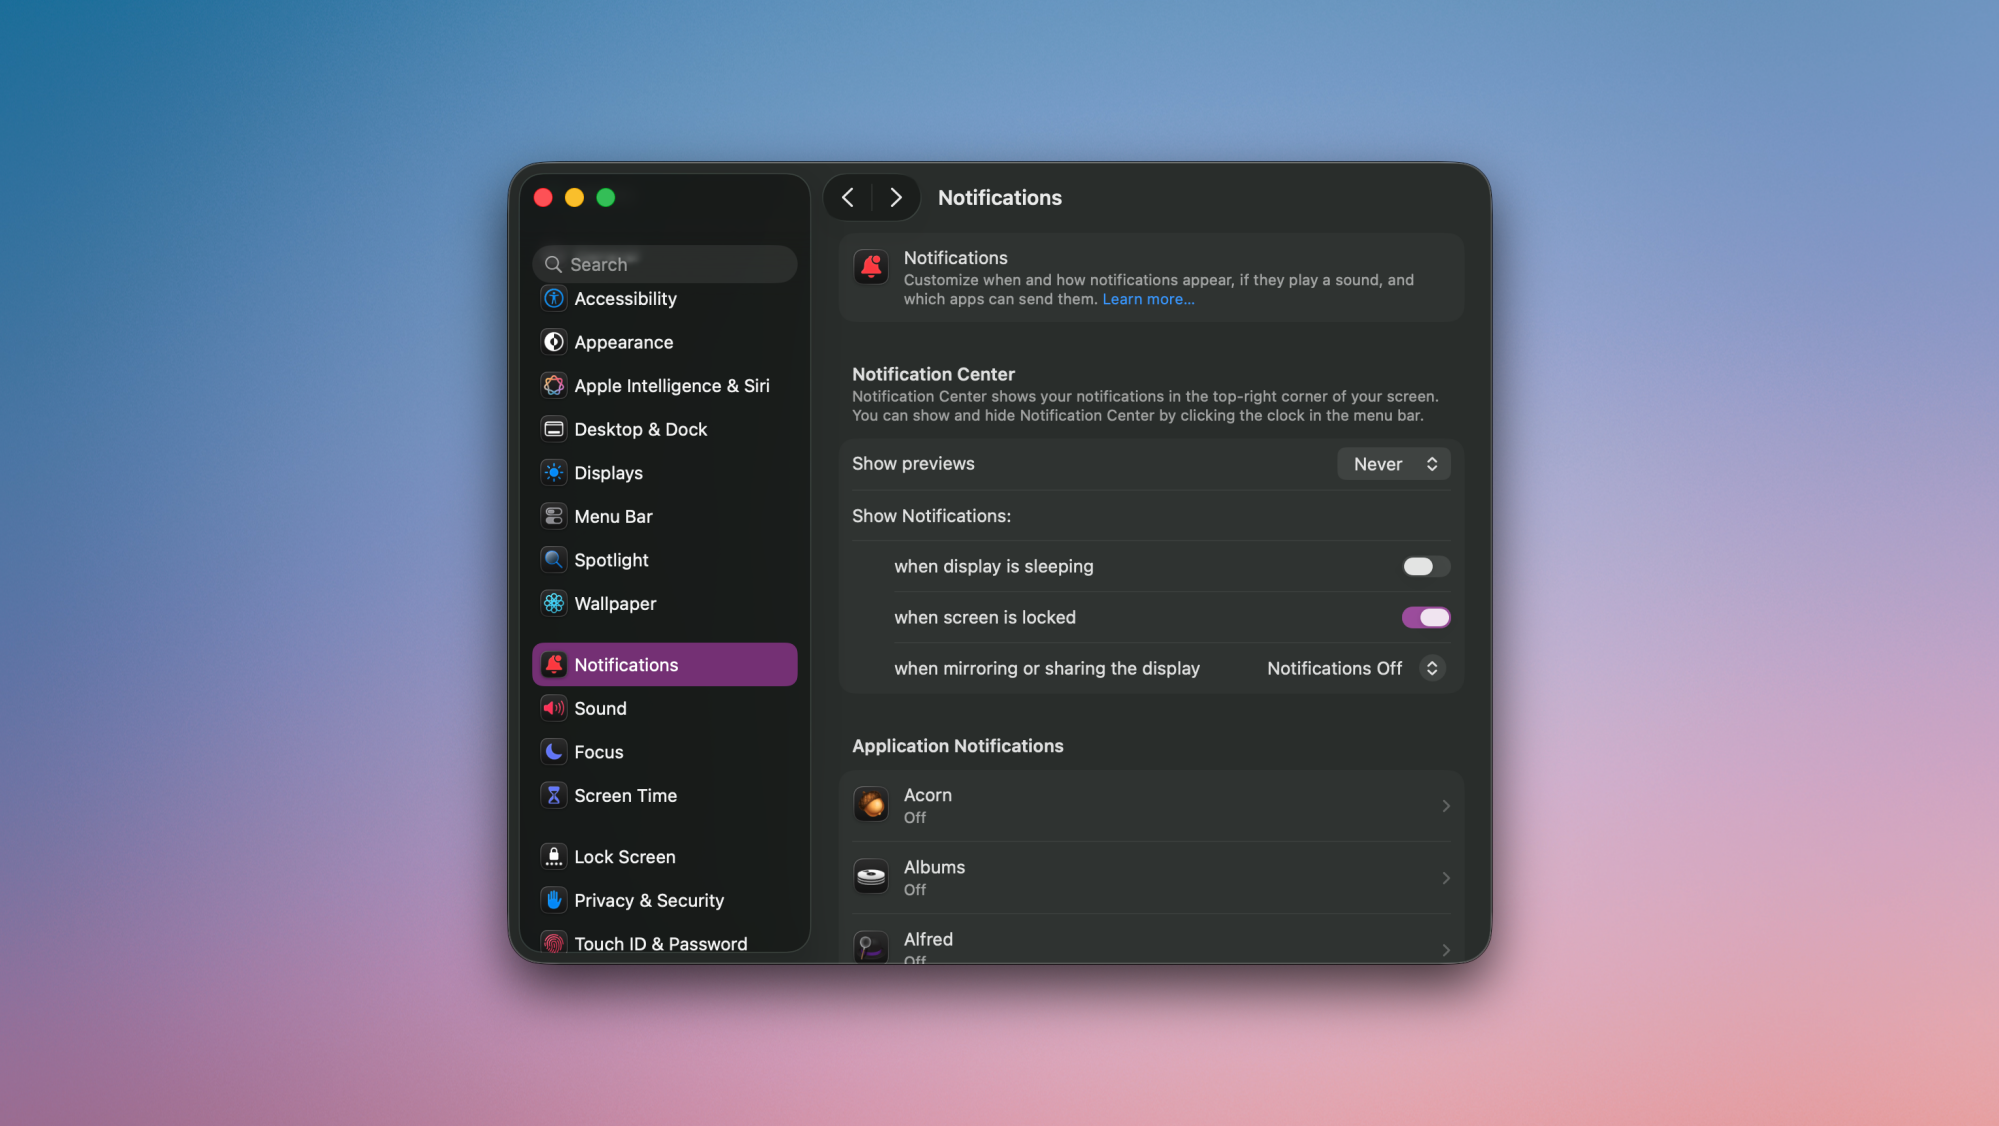Expand Acorn notification settings
1999x1126 pixels.
(x=1446, y=805)
